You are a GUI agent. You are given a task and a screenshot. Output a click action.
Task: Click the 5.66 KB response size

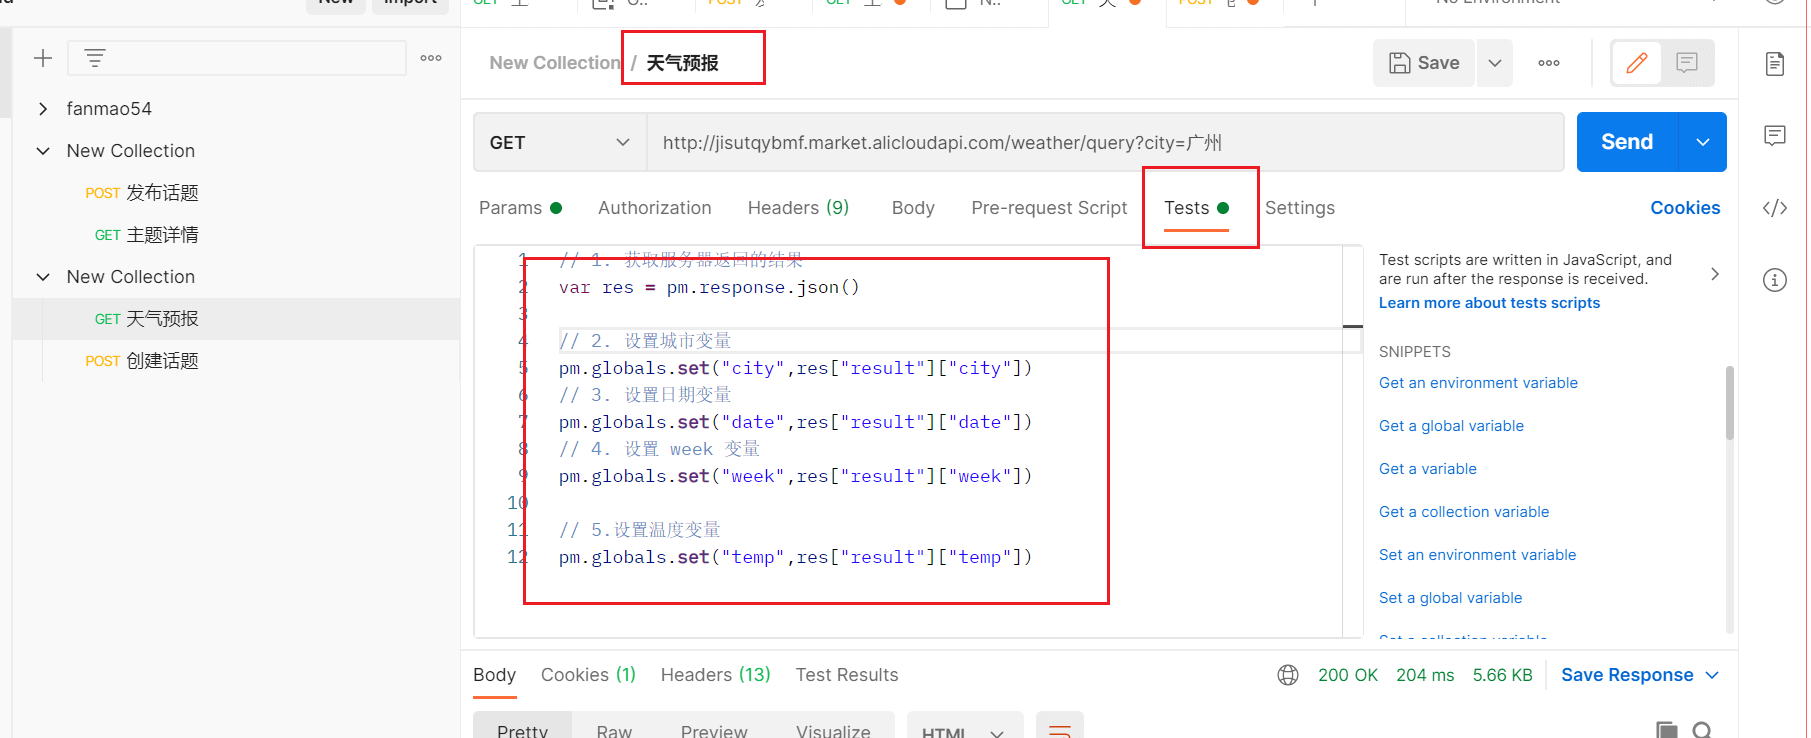pyautogui.click(x=1502, y=675)
